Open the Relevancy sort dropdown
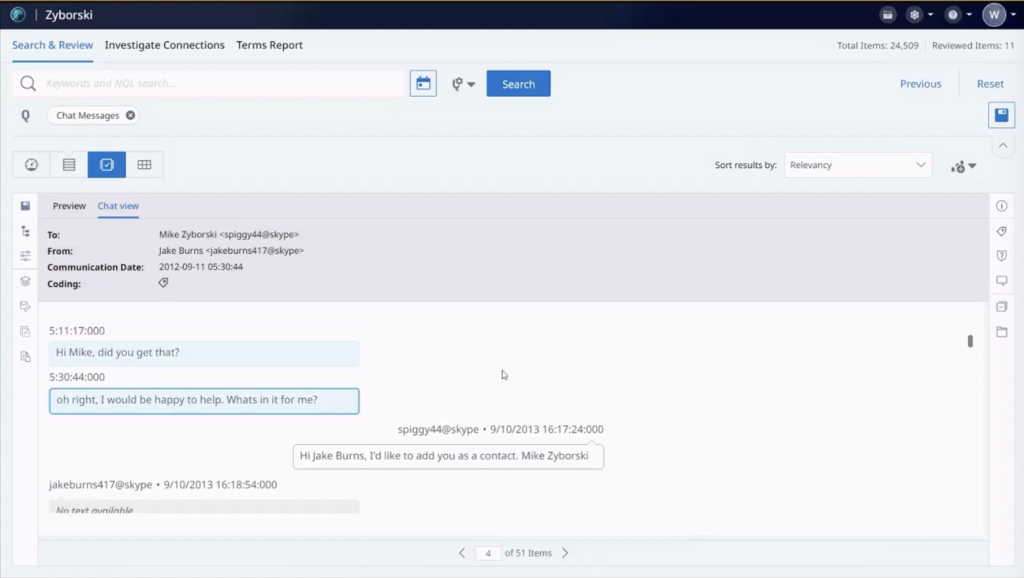 coord(858,165)
